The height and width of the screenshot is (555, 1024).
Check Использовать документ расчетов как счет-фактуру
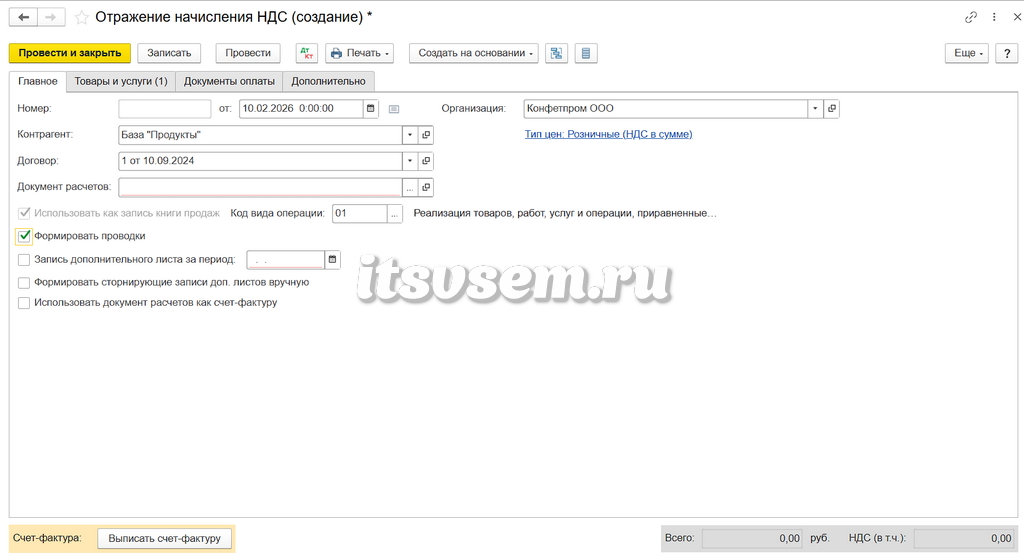[24, 303]
